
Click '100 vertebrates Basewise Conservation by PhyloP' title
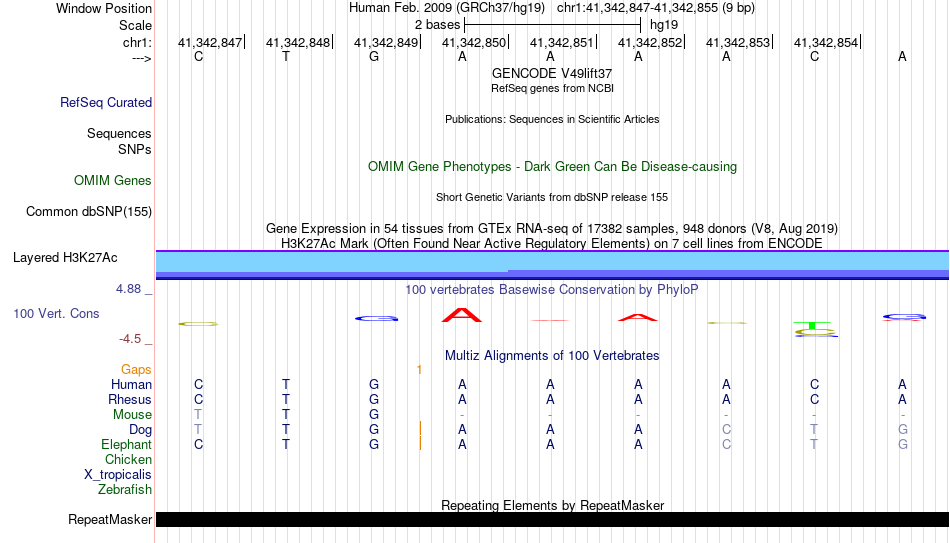552,290
